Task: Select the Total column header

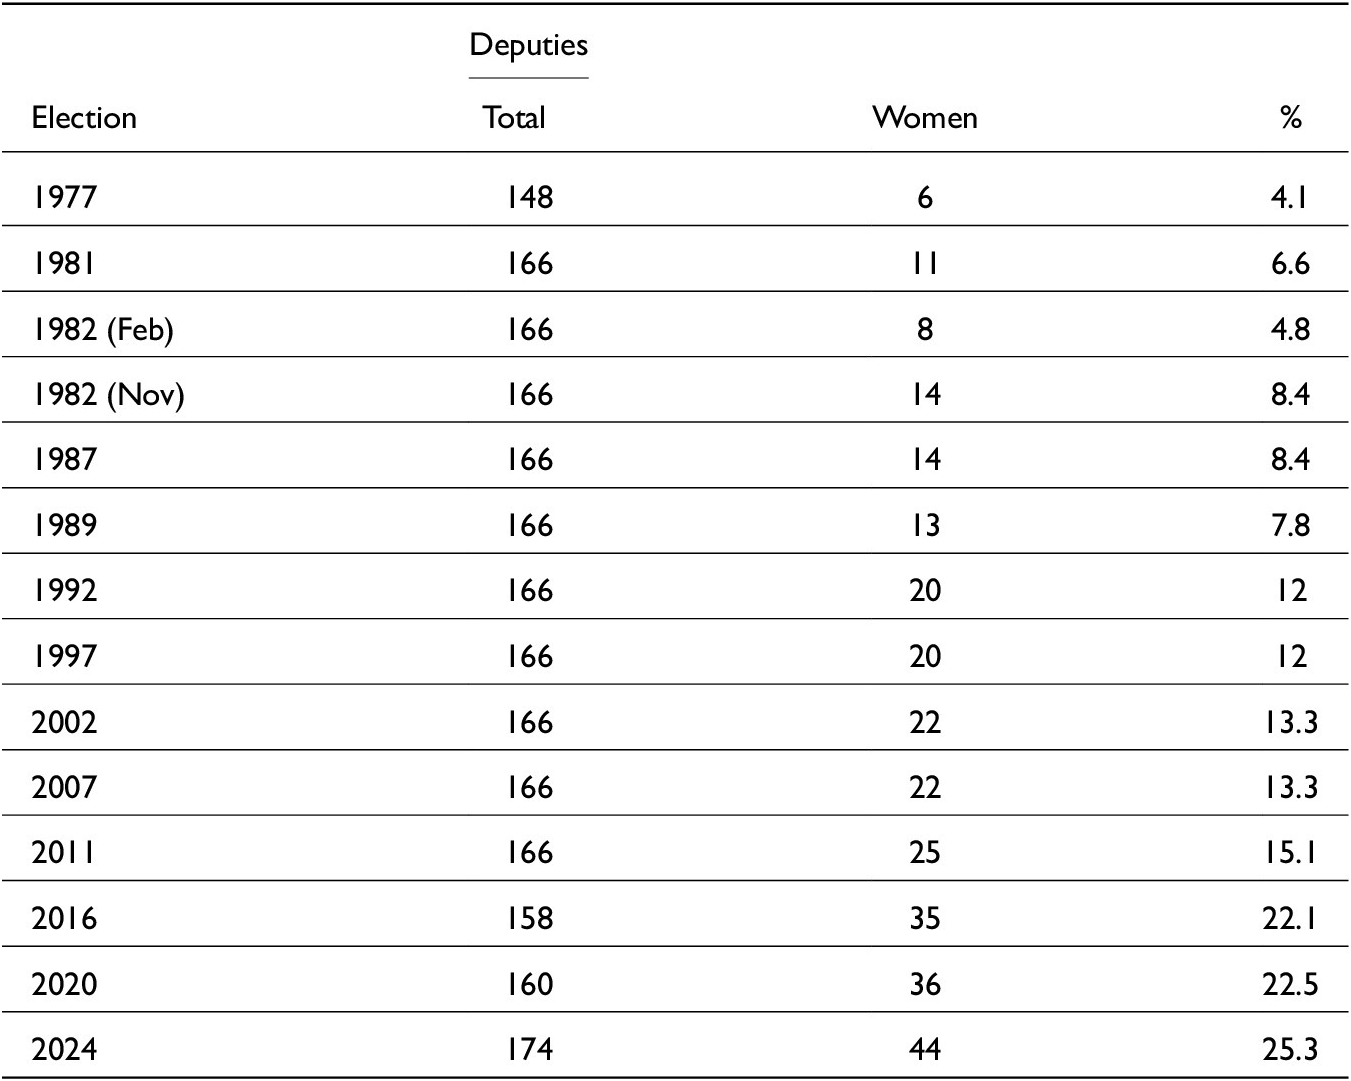Action: click(514, 118)
